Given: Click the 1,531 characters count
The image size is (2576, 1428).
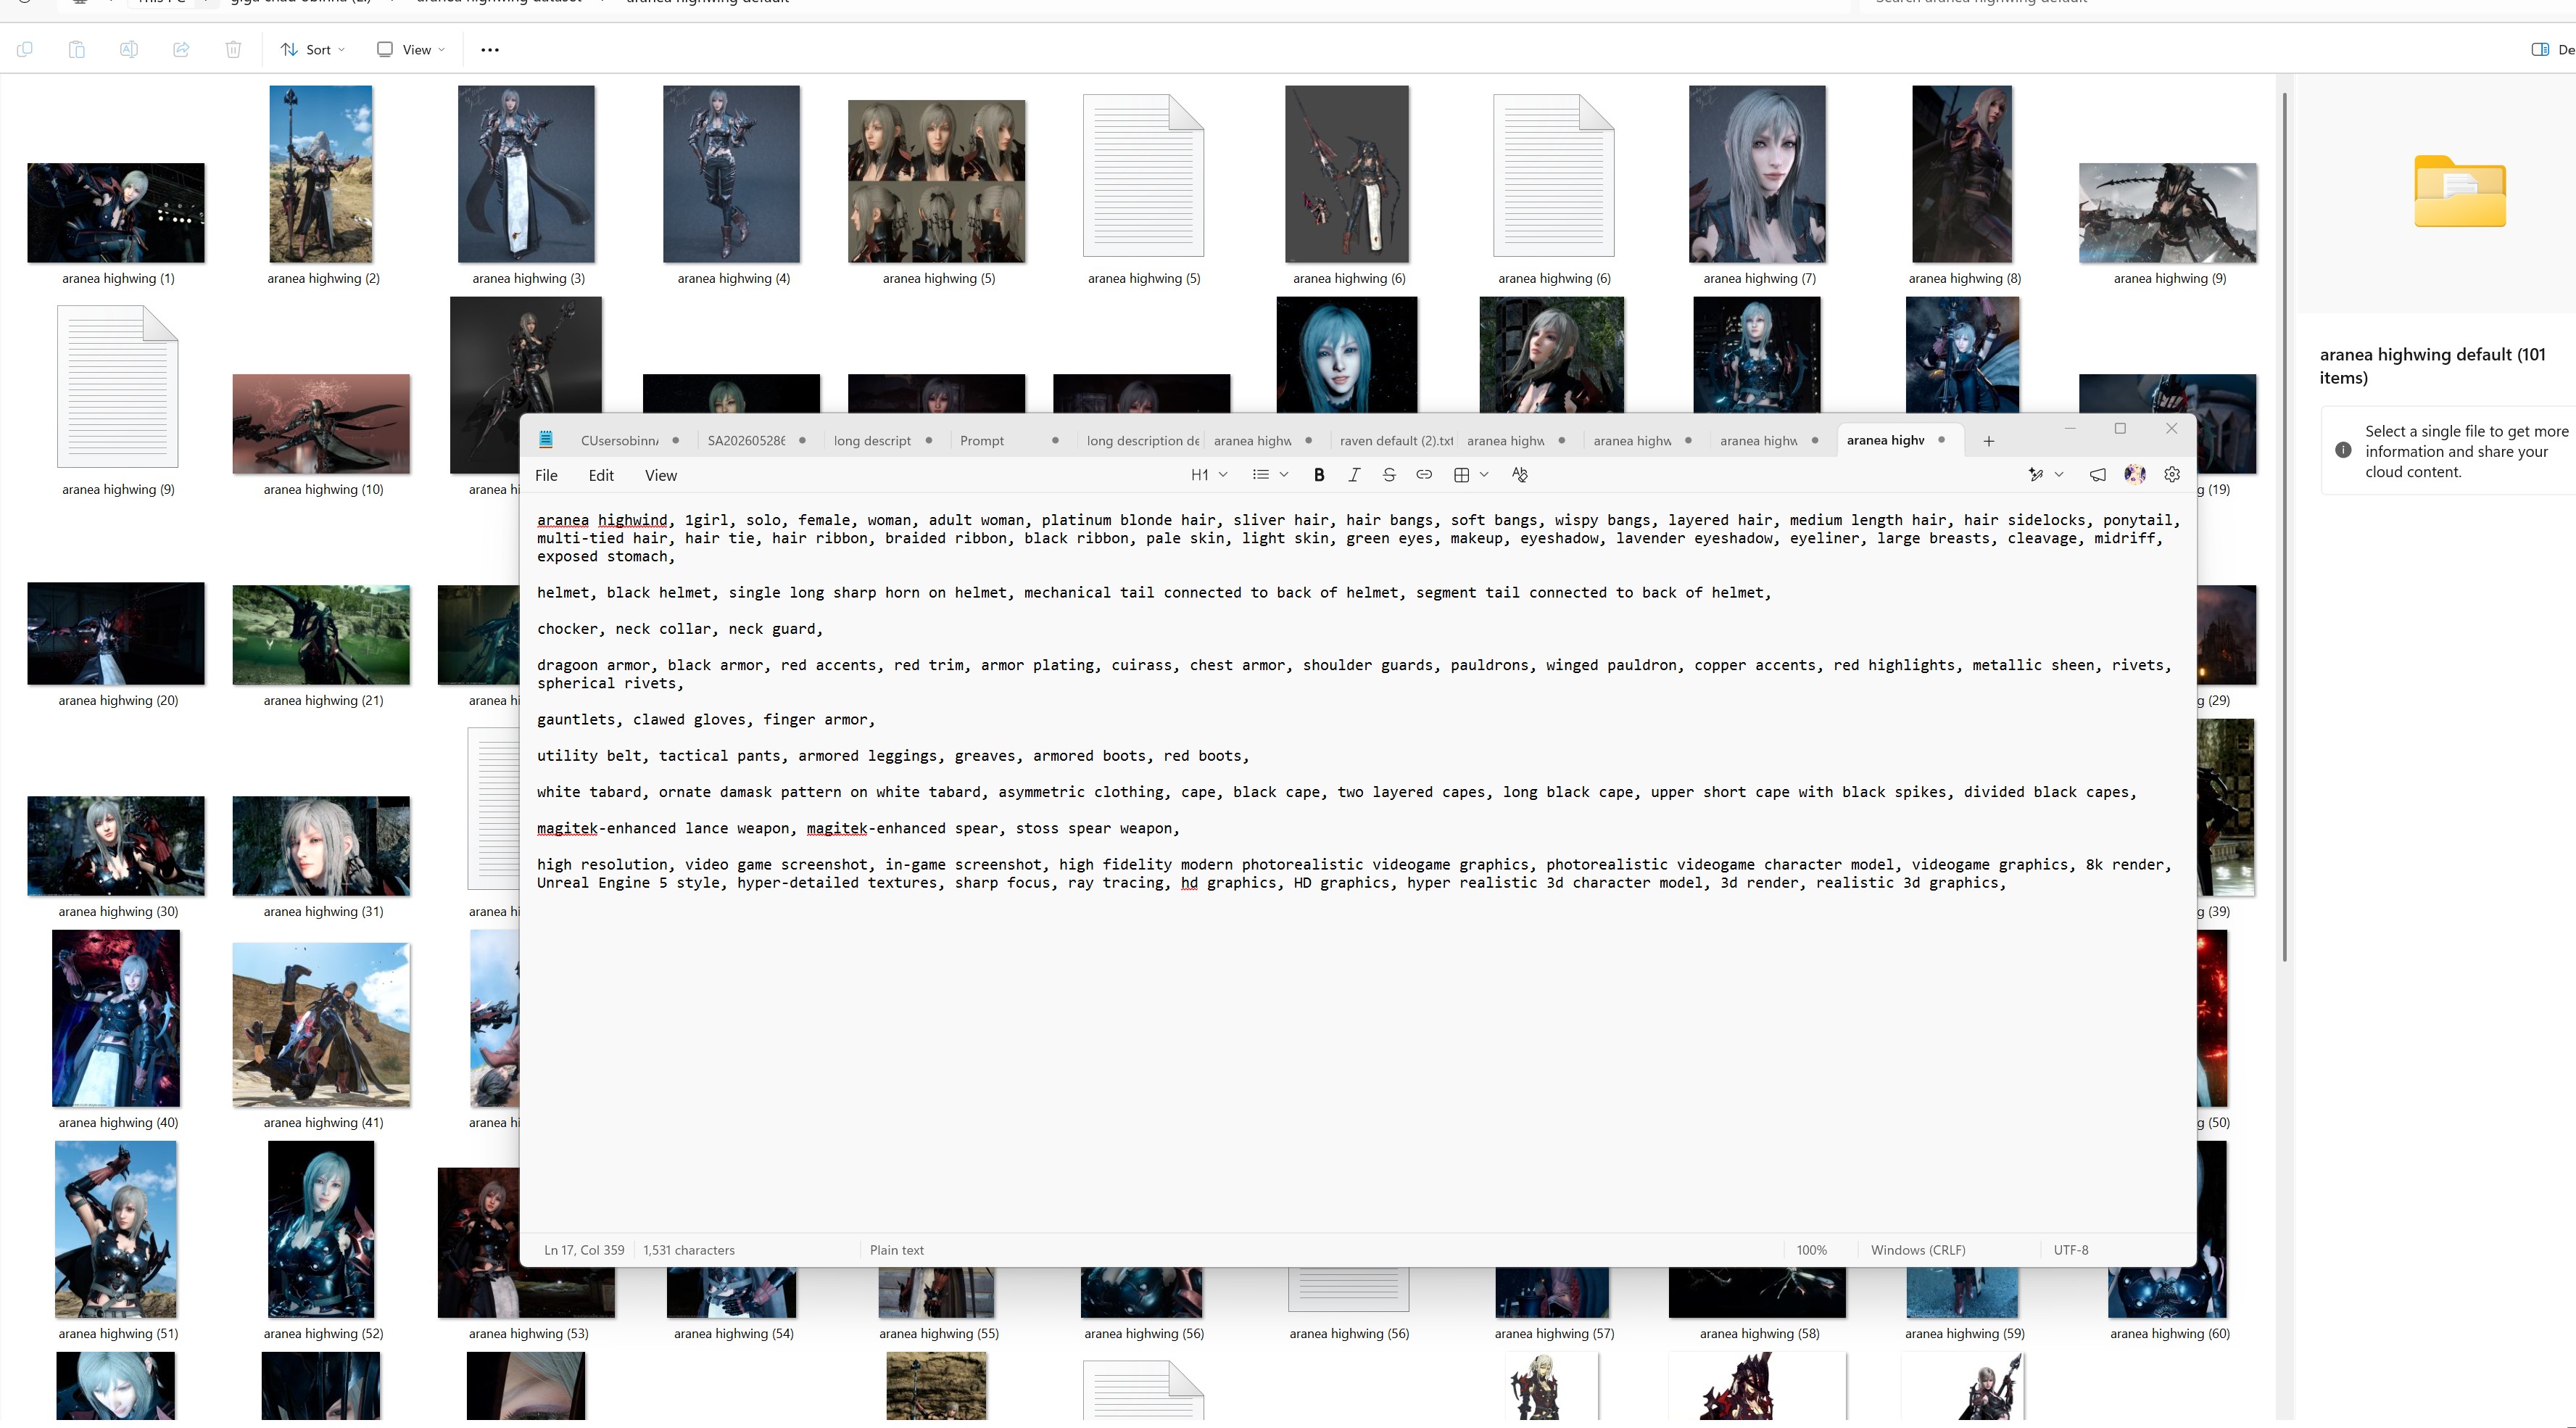Looking at the screenshot, I should click(x=689, y=1250).
